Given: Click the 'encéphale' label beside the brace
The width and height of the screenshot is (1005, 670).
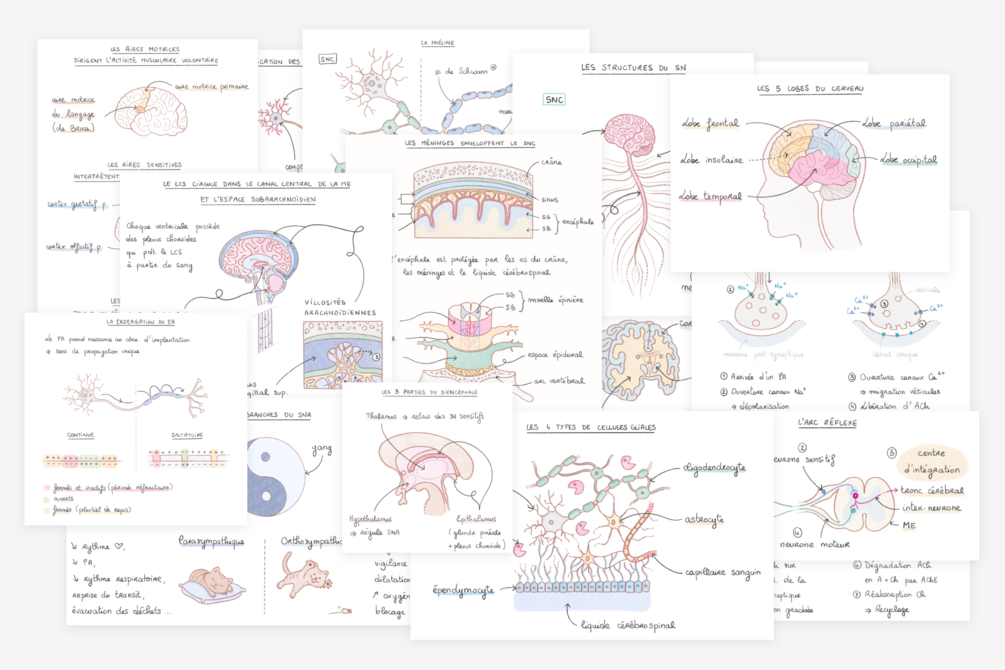Looking at the screenshot, I should coord(577,222).
